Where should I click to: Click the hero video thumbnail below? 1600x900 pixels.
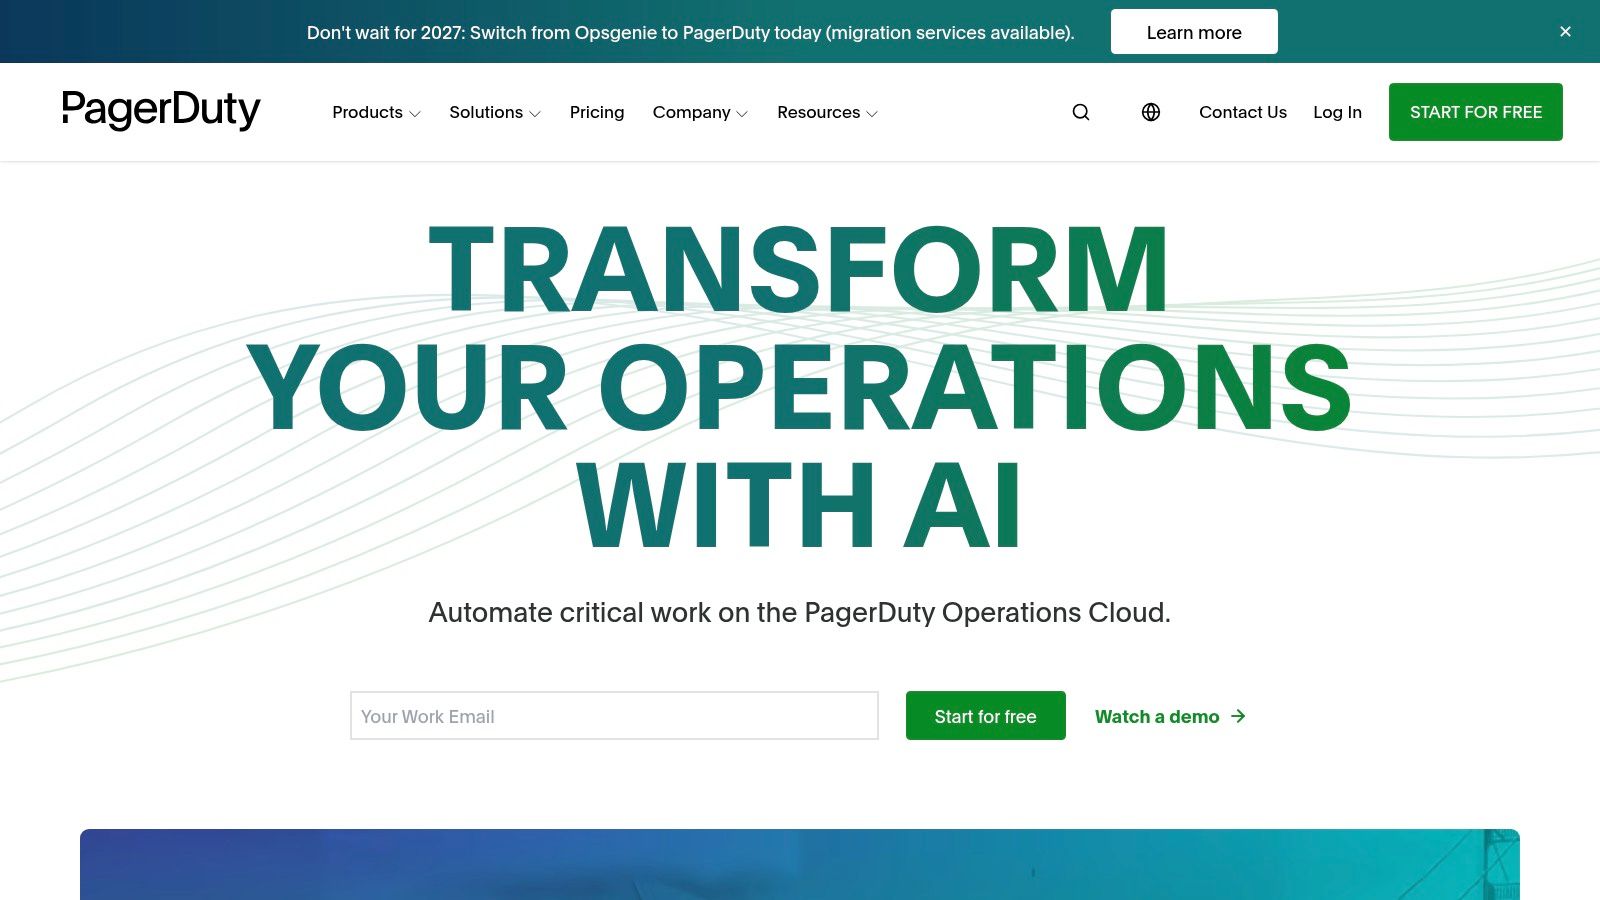point(800,864)
